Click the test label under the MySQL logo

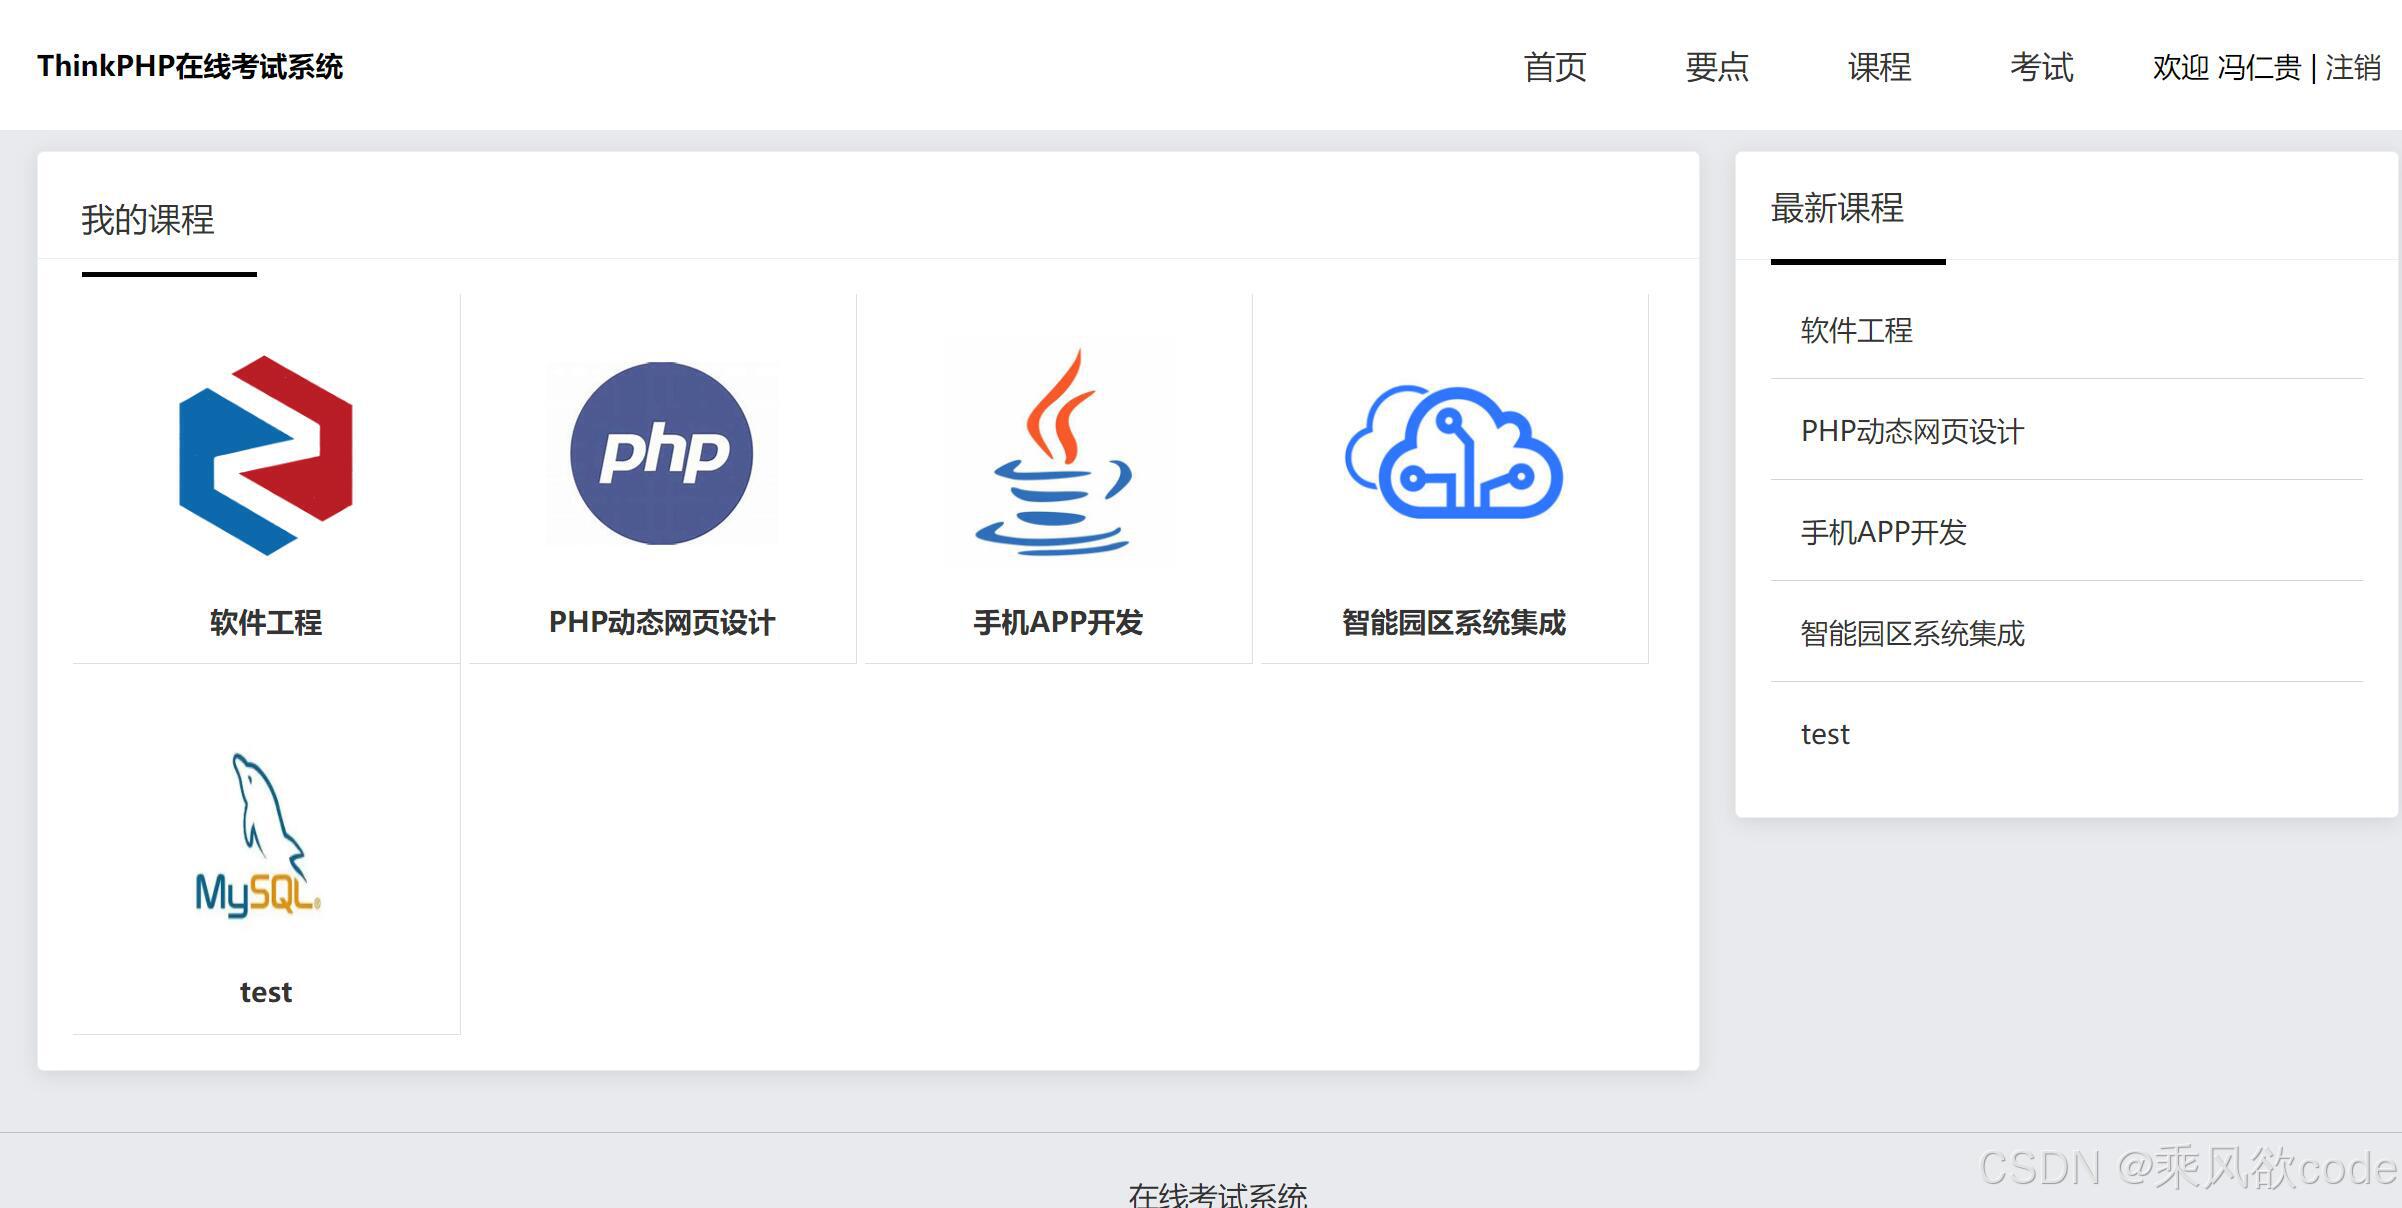pyautogui.click(x=265, y=992)
